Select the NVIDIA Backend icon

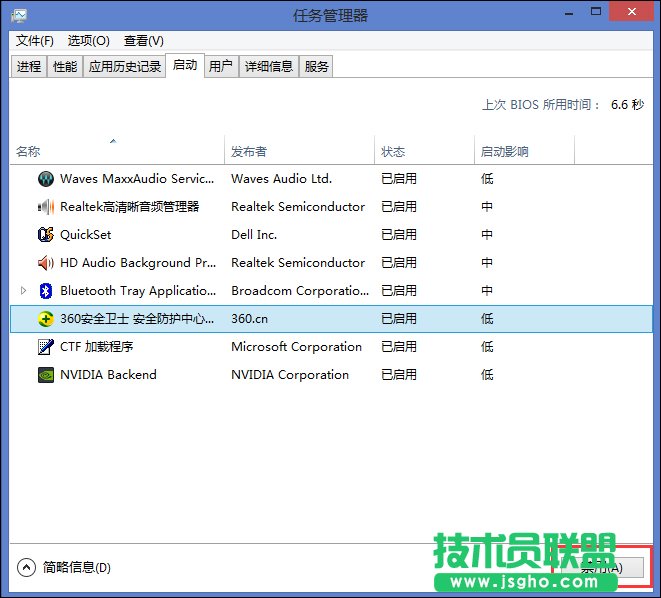coord(45,375)
